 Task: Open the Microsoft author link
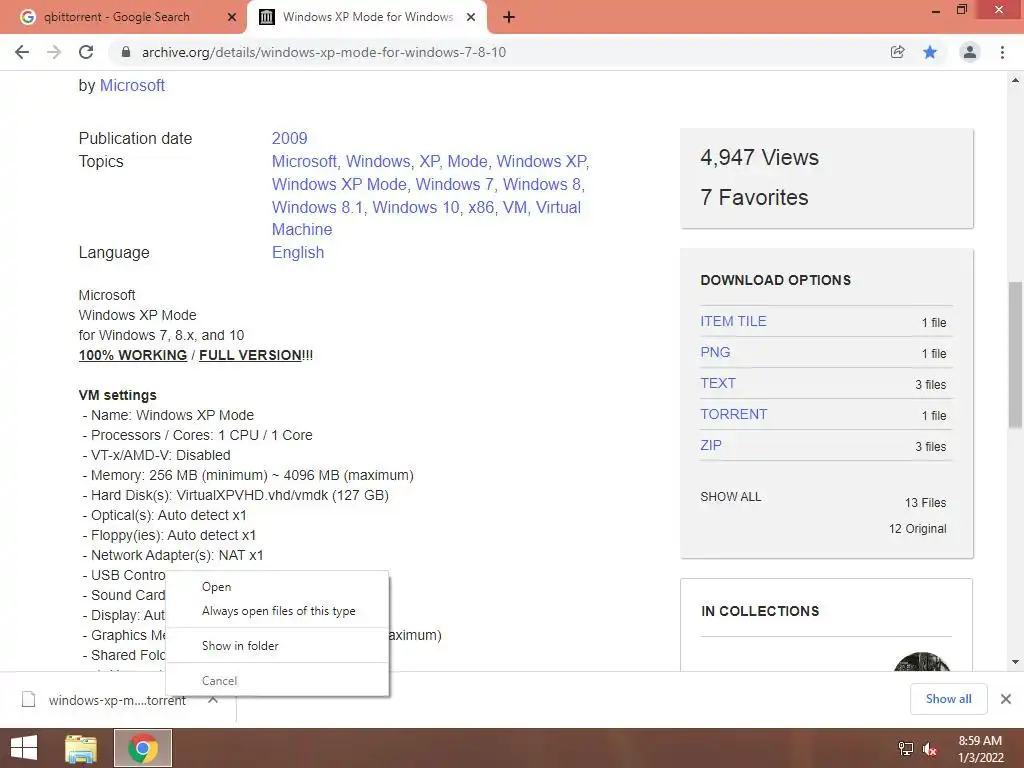pyautogui.click(x=132, y=86)
